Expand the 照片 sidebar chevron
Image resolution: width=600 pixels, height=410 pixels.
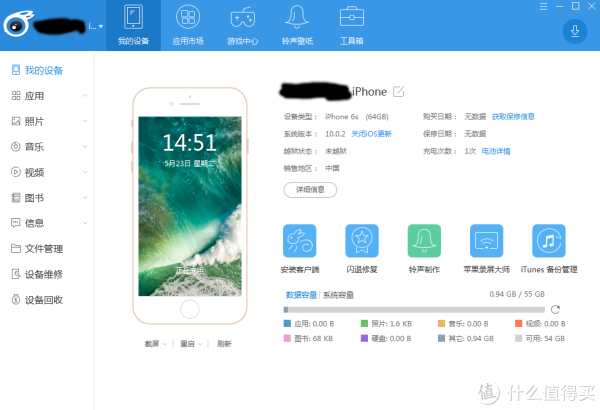(x=85, y=121)
